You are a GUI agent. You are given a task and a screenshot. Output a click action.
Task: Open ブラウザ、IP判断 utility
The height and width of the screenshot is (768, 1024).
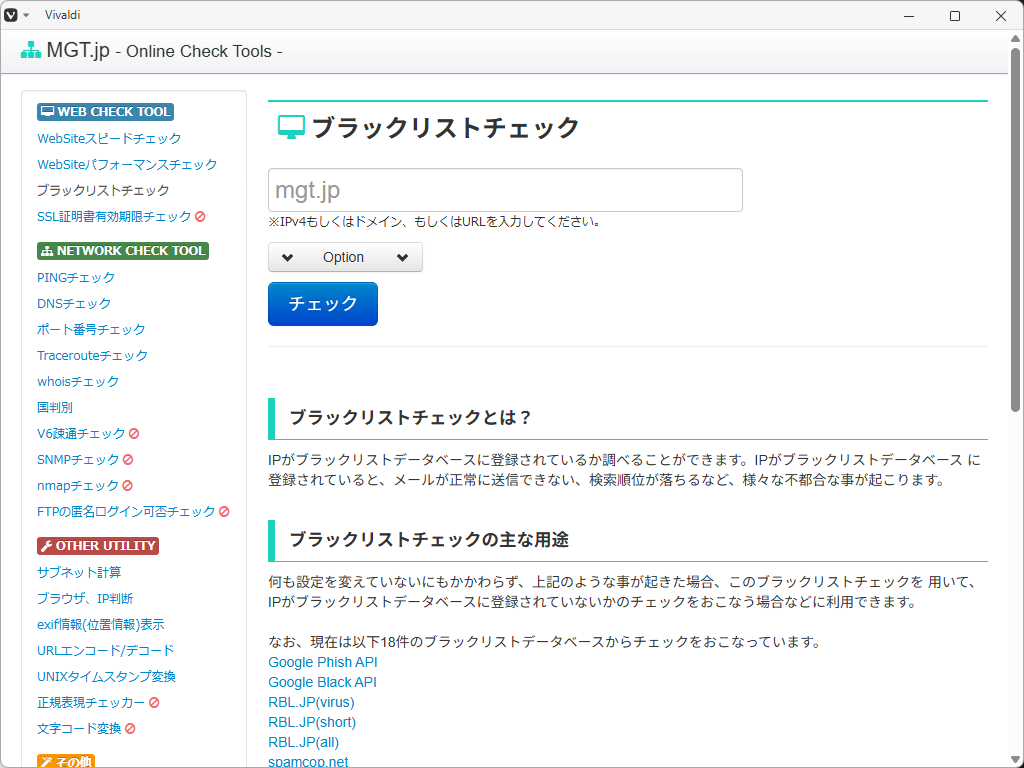85,599
